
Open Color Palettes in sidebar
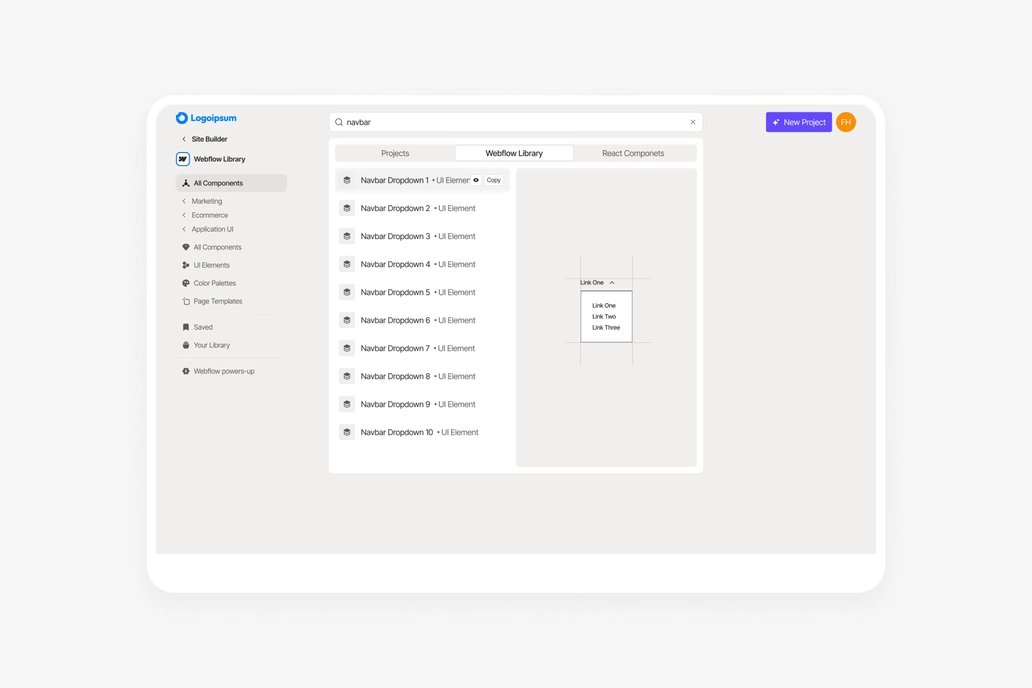(x=209, y=283)
